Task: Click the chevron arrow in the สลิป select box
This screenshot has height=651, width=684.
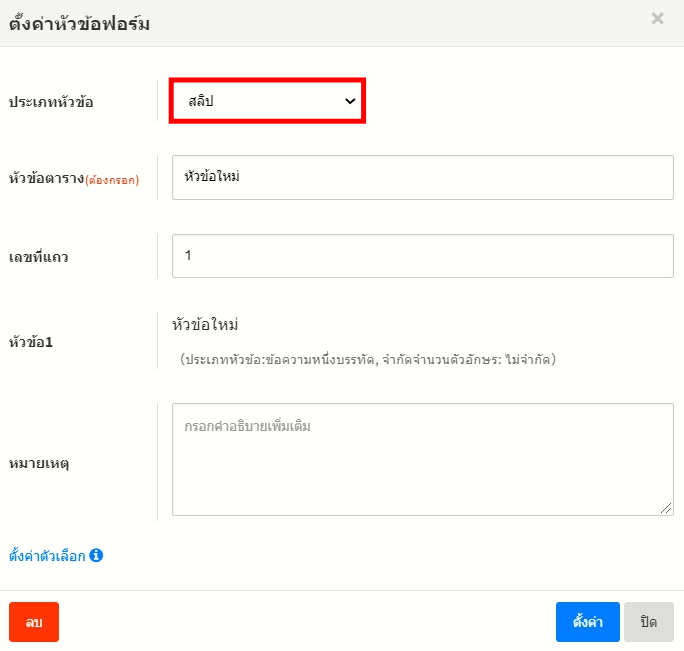Action: click(350, 101)
